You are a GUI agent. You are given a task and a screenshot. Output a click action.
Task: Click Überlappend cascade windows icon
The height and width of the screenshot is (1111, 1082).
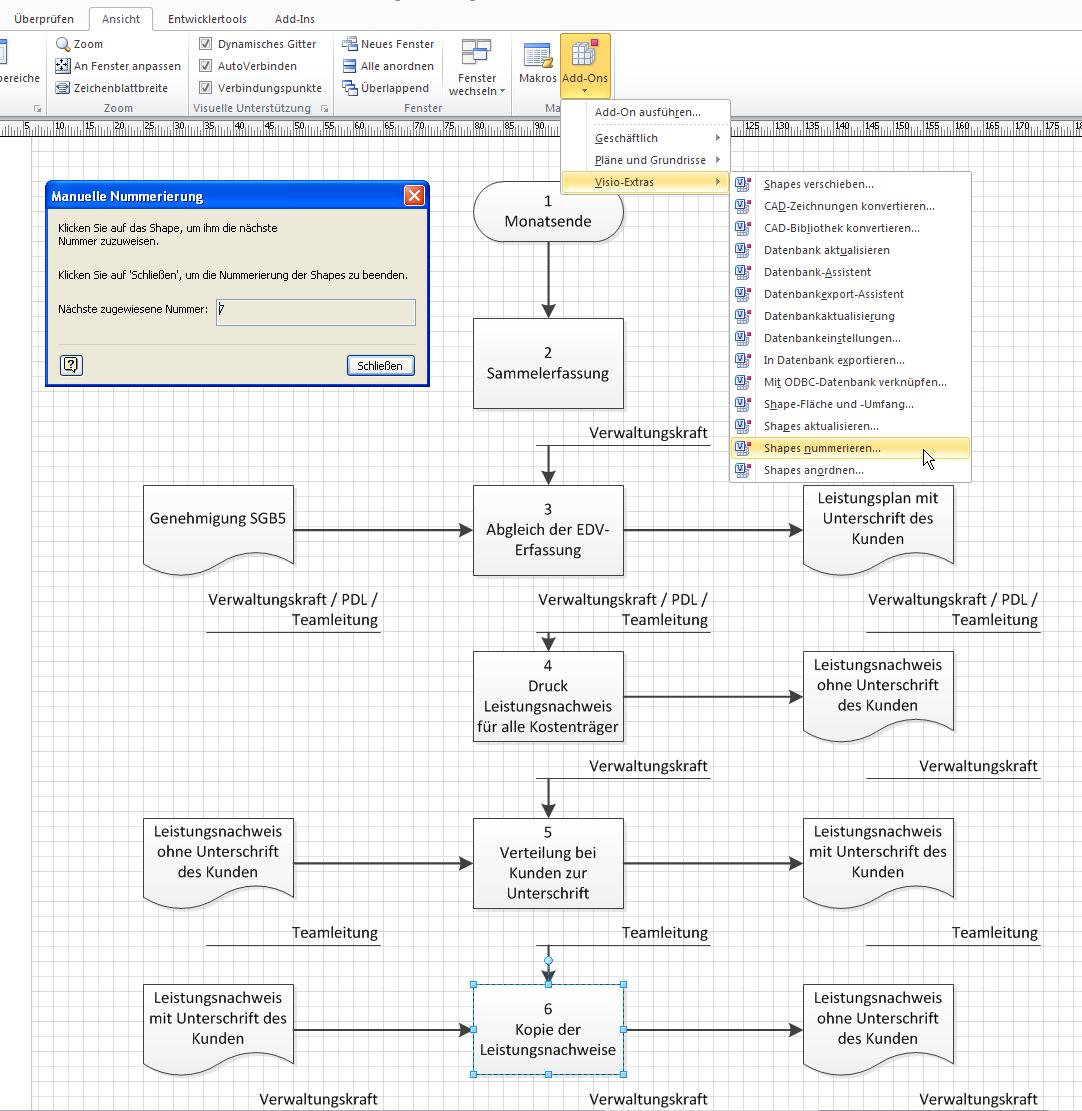pyautogui.click(x=351, y=88)
